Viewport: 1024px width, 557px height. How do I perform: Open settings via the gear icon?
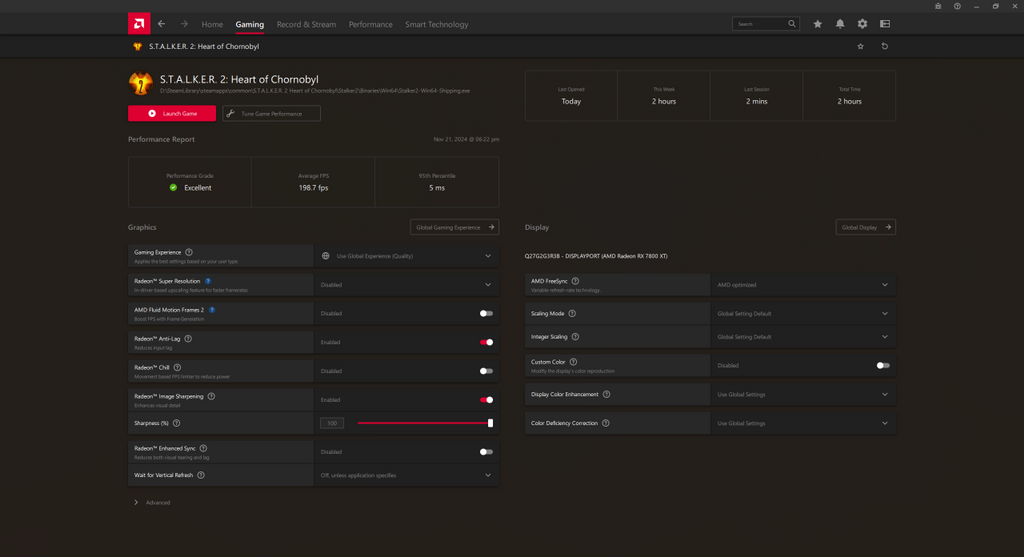point(862,24)
